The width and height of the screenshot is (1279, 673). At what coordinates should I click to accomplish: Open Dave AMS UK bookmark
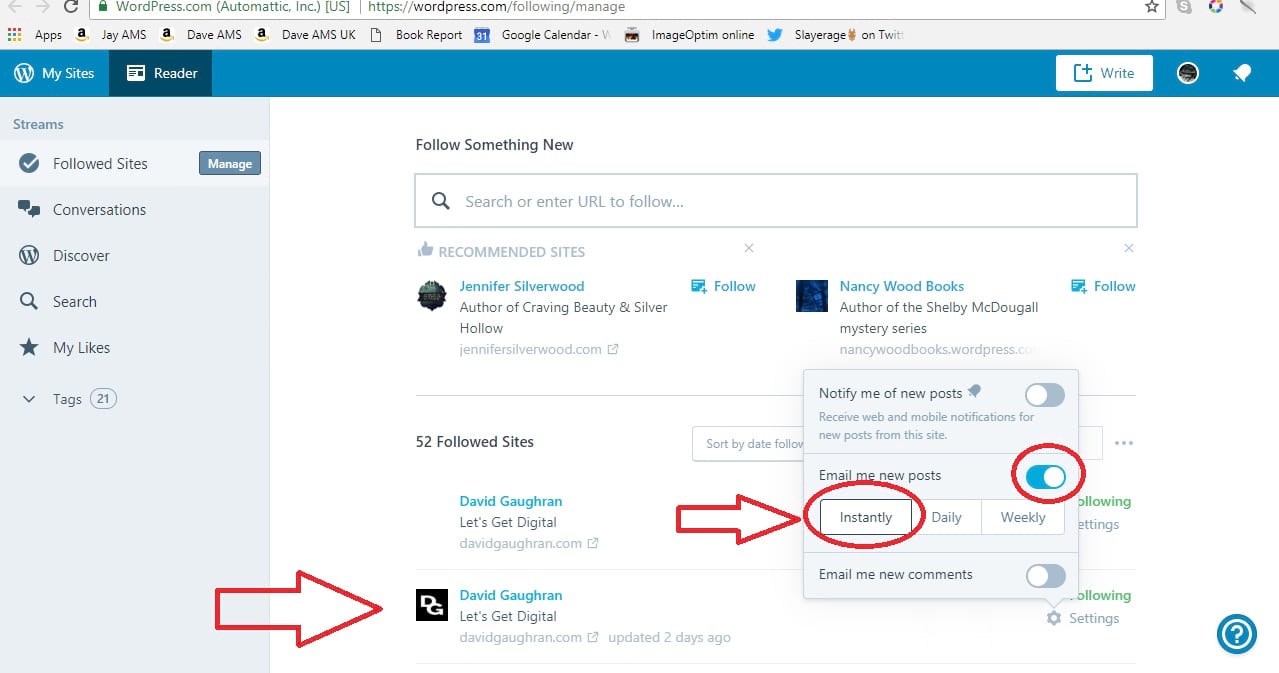[x=306, y=34]
